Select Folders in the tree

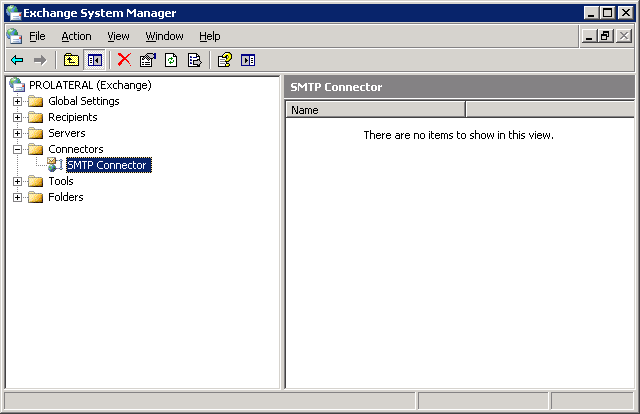(66, 197)
